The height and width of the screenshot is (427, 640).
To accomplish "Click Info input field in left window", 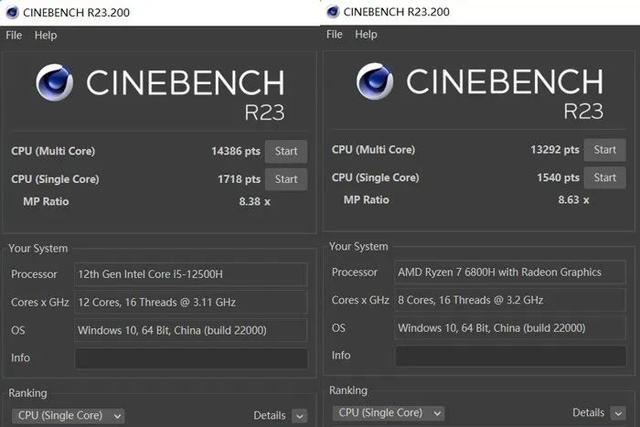I will click(x=191, y=358).
